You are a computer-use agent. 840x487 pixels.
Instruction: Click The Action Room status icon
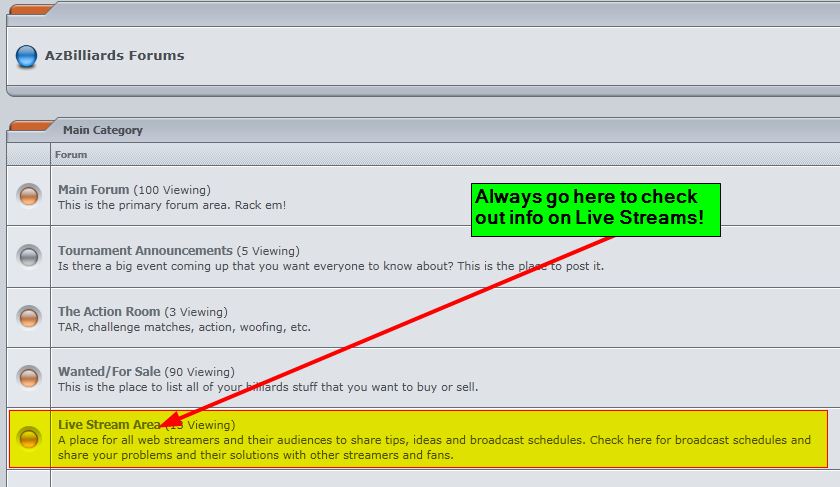[x=29, y=317]
